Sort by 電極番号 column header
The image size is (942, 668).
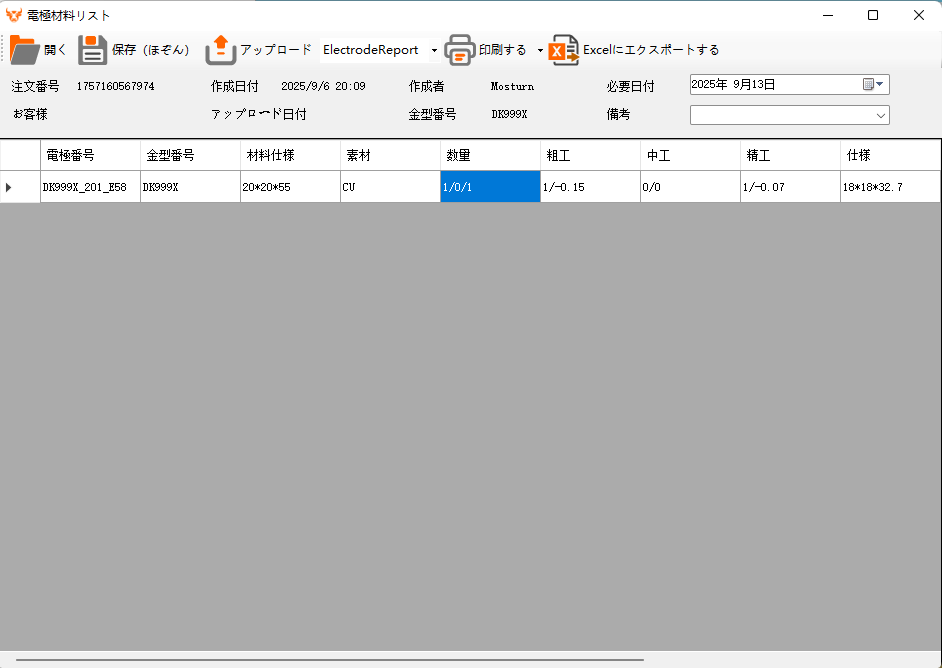tap(90, 156)
